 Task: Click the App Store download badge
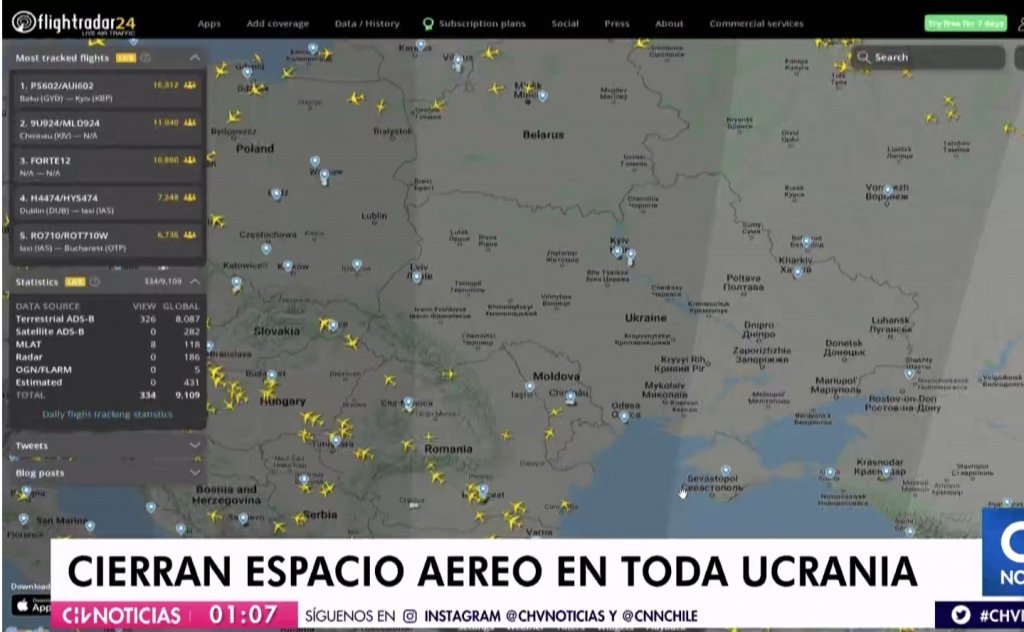(x=28, y=604)
